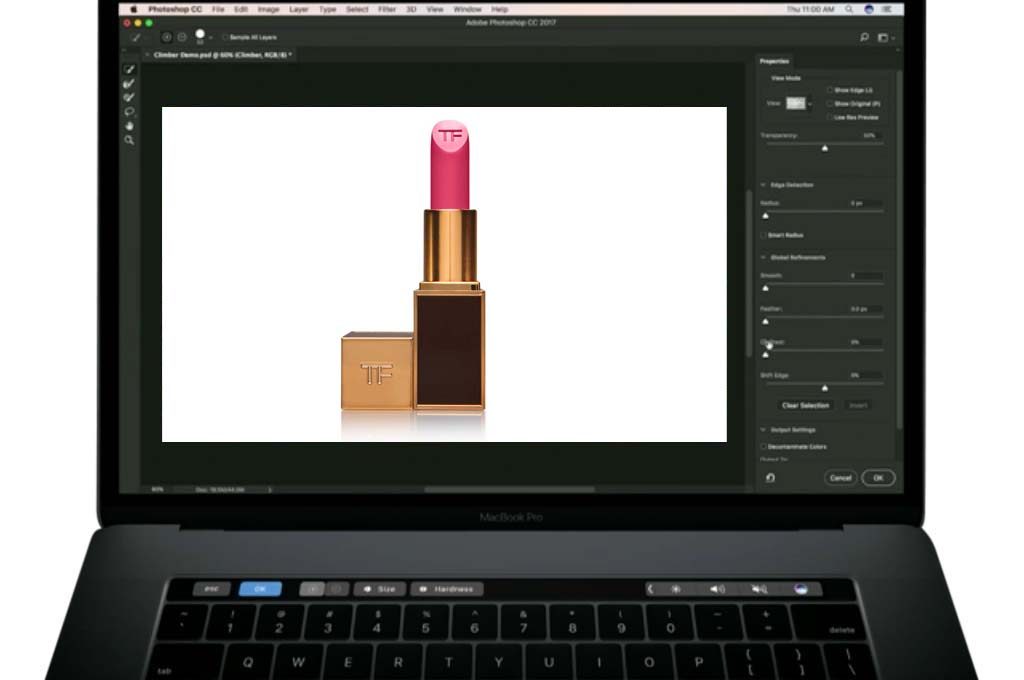Enable the Smart Radius checkbox
The image size is (1024, 680).
click(763, 235)
